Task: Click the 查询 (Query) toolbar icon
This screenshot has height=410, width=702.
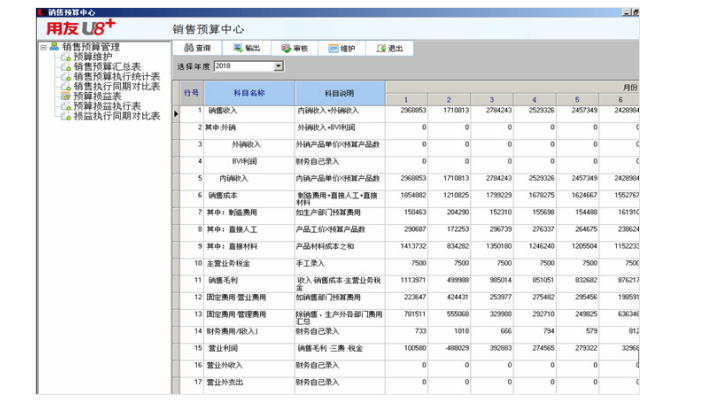Action: pyautogui.click(x=197, y=48)
